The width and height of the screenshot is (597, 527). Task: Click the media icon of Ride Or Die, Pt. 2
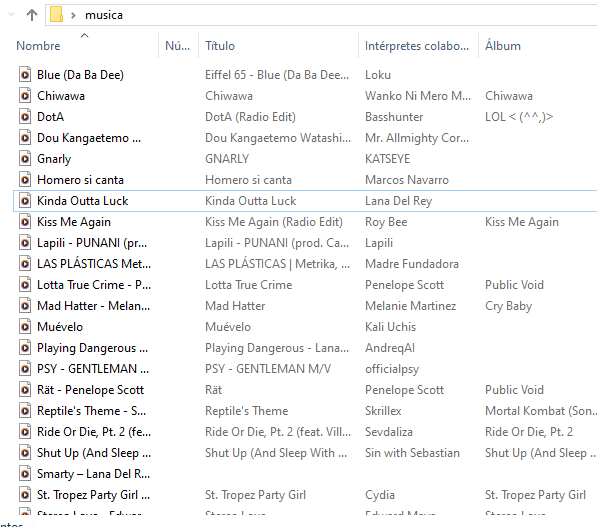25,431
